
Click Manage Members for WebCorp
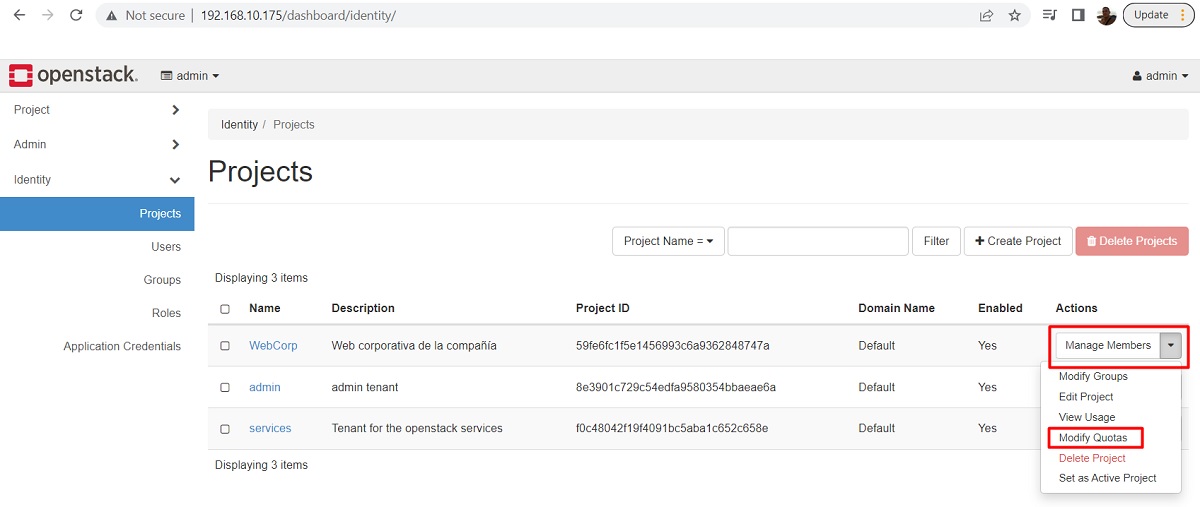[x=1107, y=346]
